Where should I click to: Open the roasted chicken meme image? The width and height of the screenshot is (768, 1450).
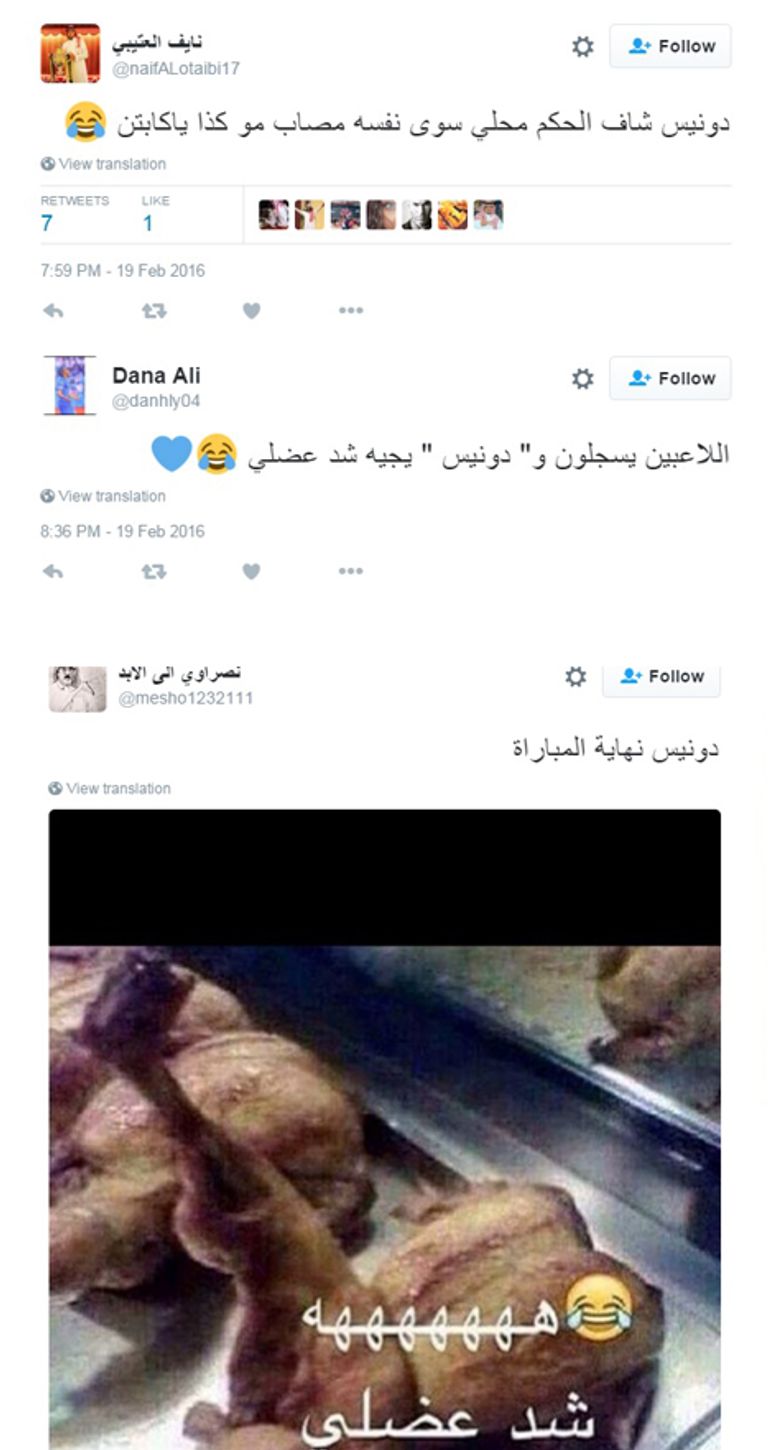[385, 1129]
